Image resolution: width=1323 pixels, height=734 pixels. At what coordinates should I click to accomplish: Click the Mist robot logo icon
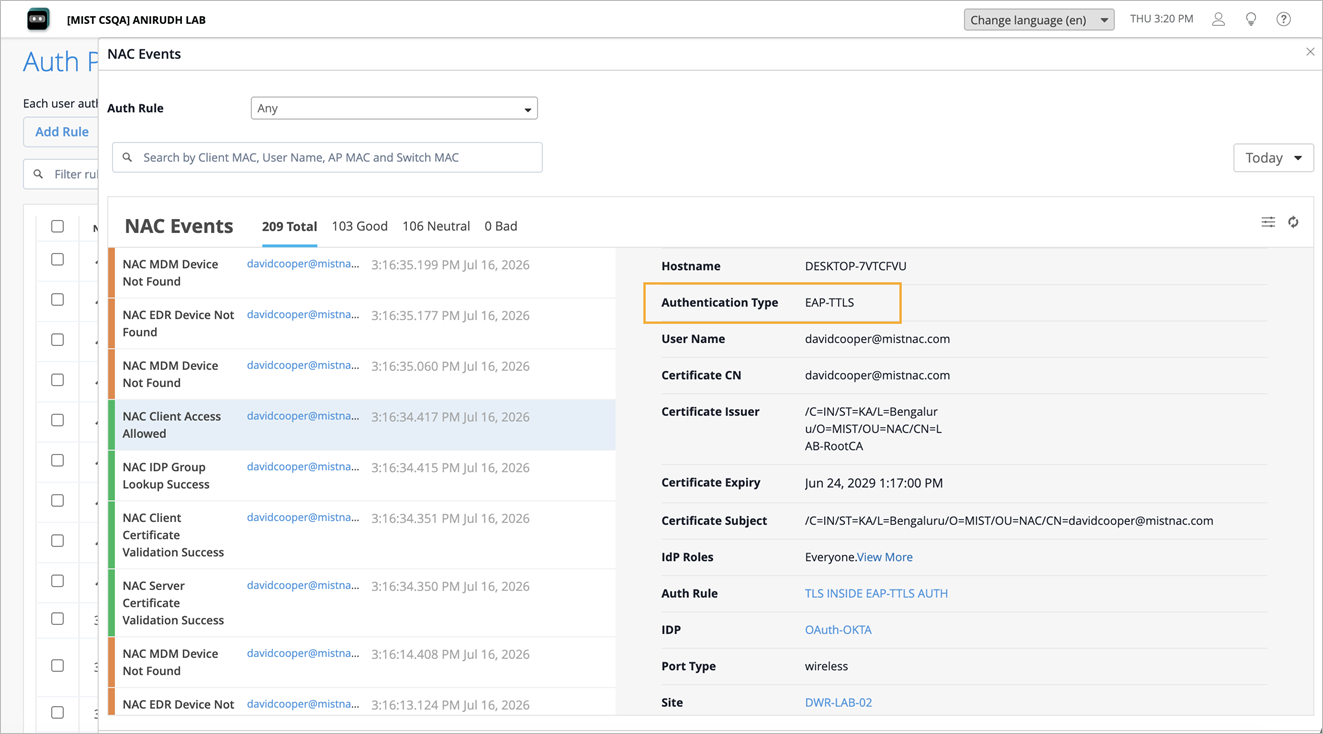[x=38, y=19]
